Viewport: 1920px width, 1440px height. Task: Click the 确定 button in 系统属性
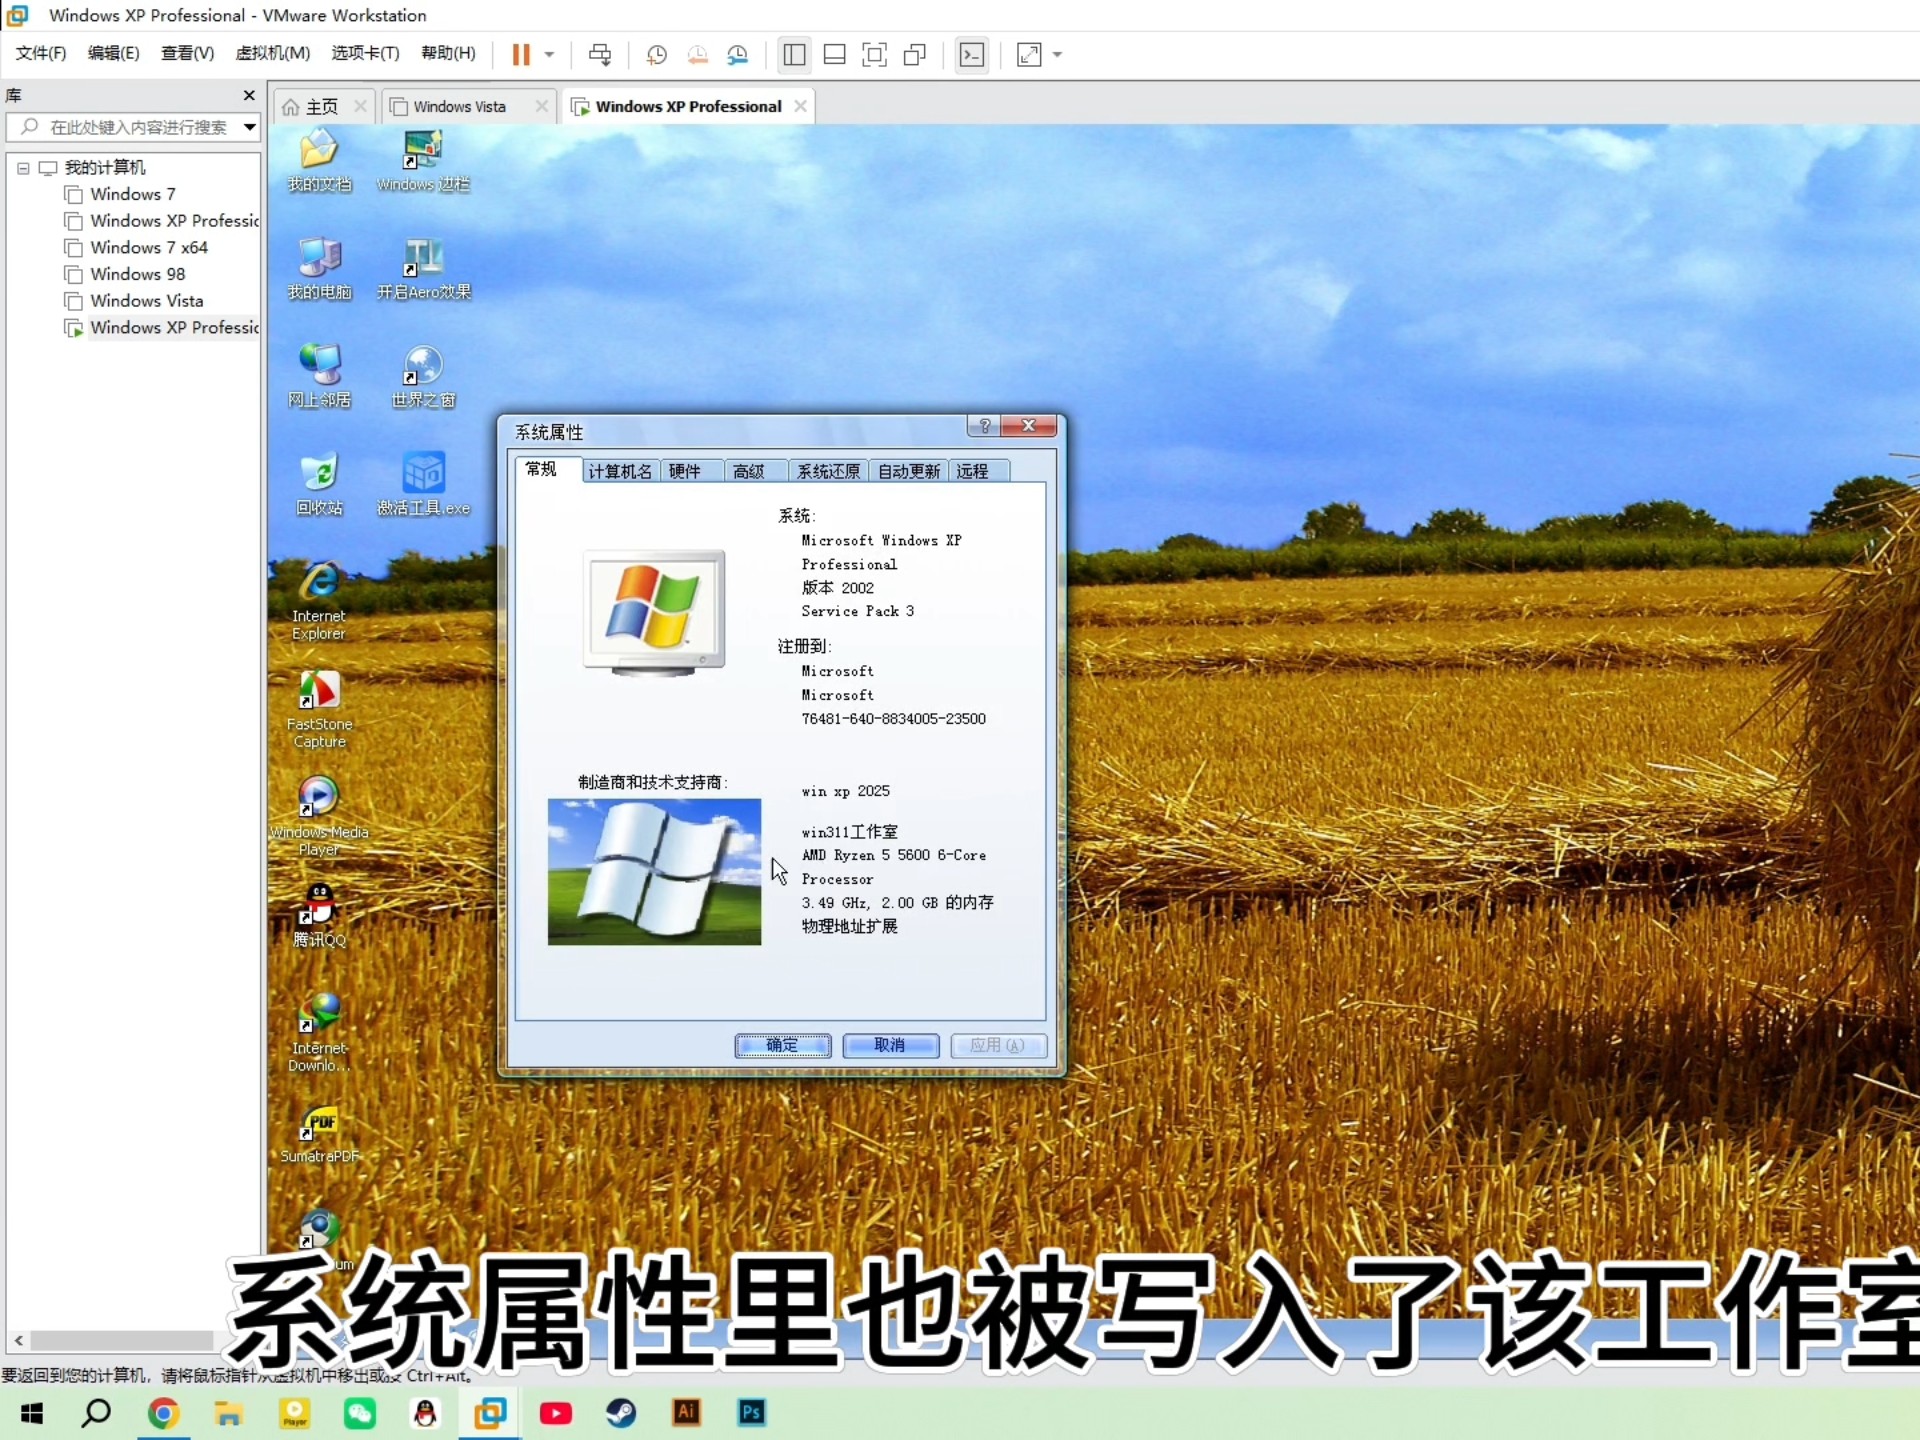(x=783, y=1045)
